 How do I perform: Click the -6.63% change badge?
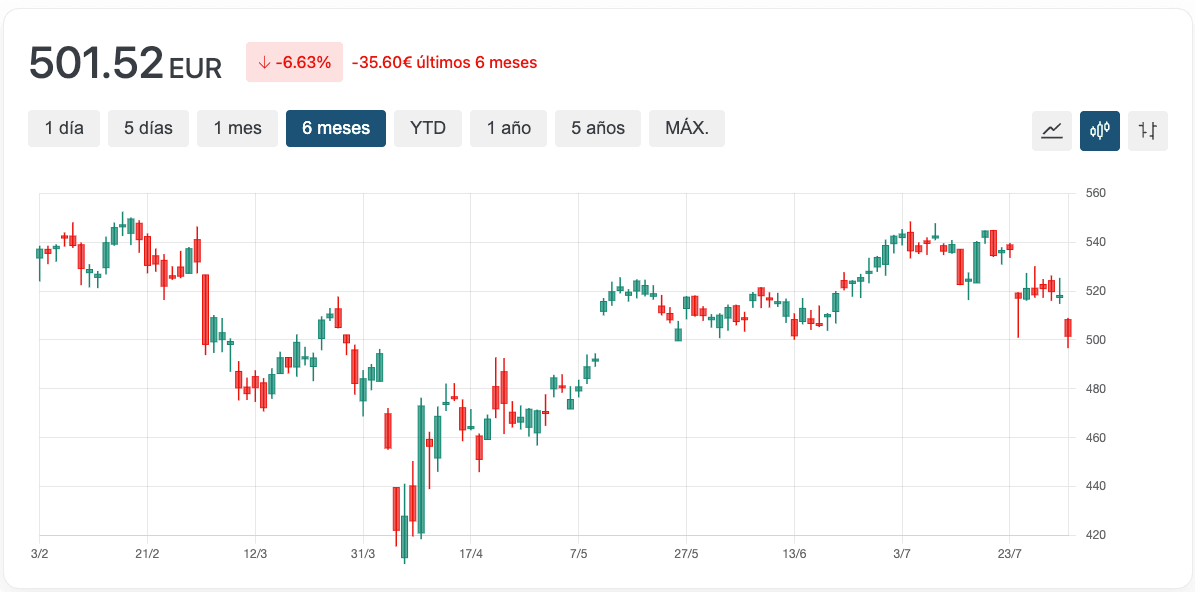pyautogui.click(x=294, y=62)
